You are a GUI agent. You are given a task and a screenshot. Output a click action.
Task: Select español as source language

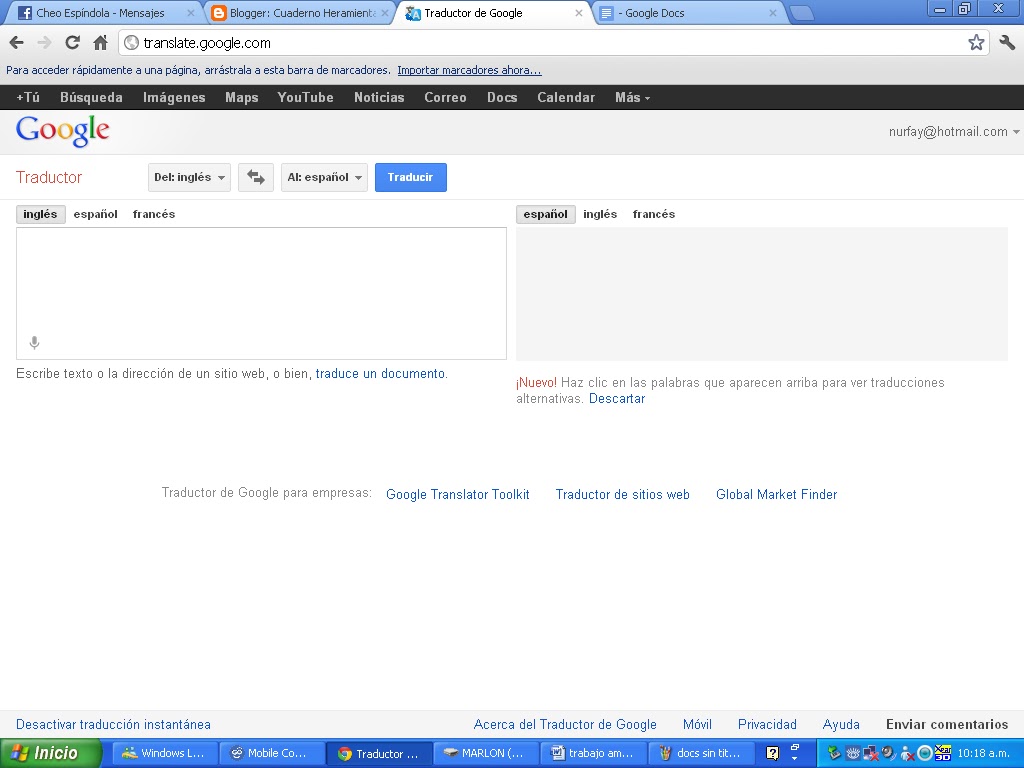[95, 214]
